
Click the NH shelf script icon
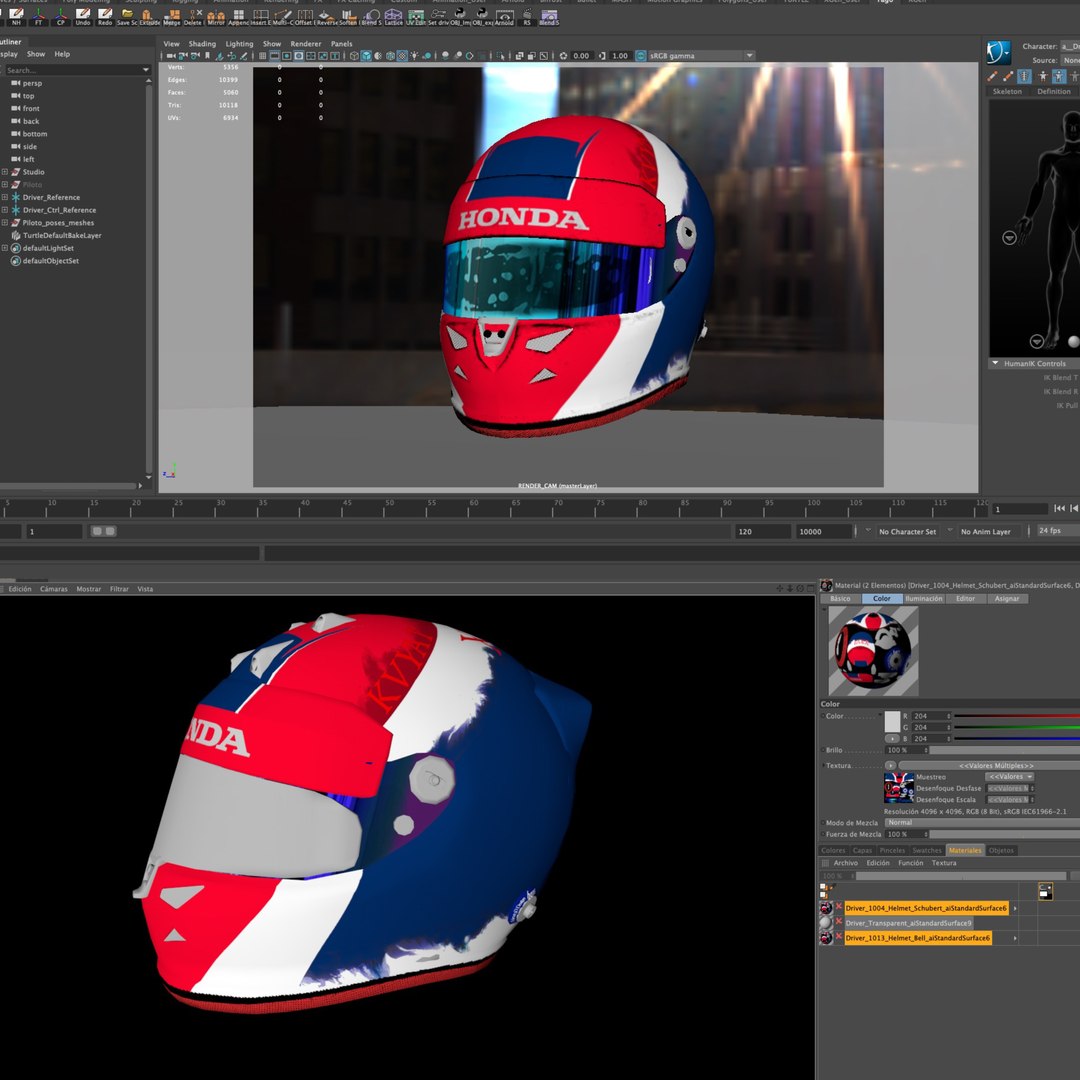pos(17,17)
